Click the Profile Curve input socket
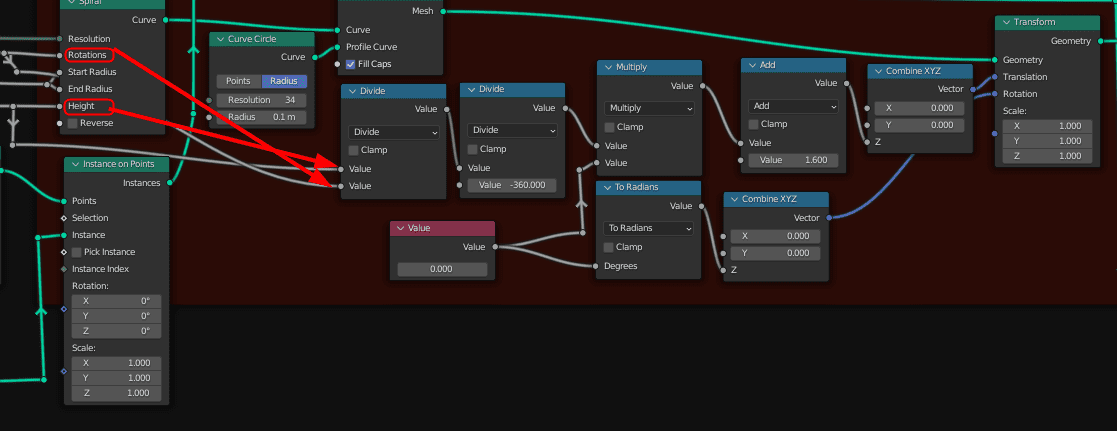The width and height of the screenshot is (1117, 431). (x=339, y=47)
